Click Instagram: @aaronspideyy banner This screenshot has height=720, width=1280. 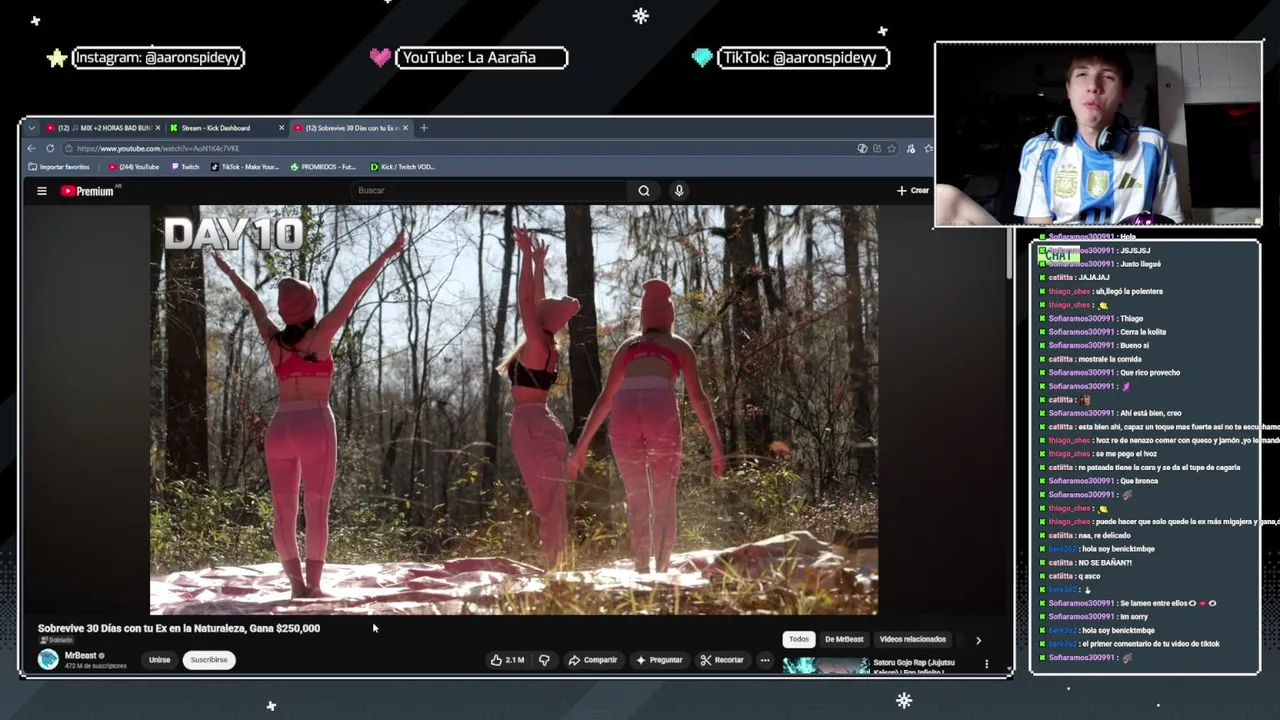pyautogui.click(x=158, y=58)
